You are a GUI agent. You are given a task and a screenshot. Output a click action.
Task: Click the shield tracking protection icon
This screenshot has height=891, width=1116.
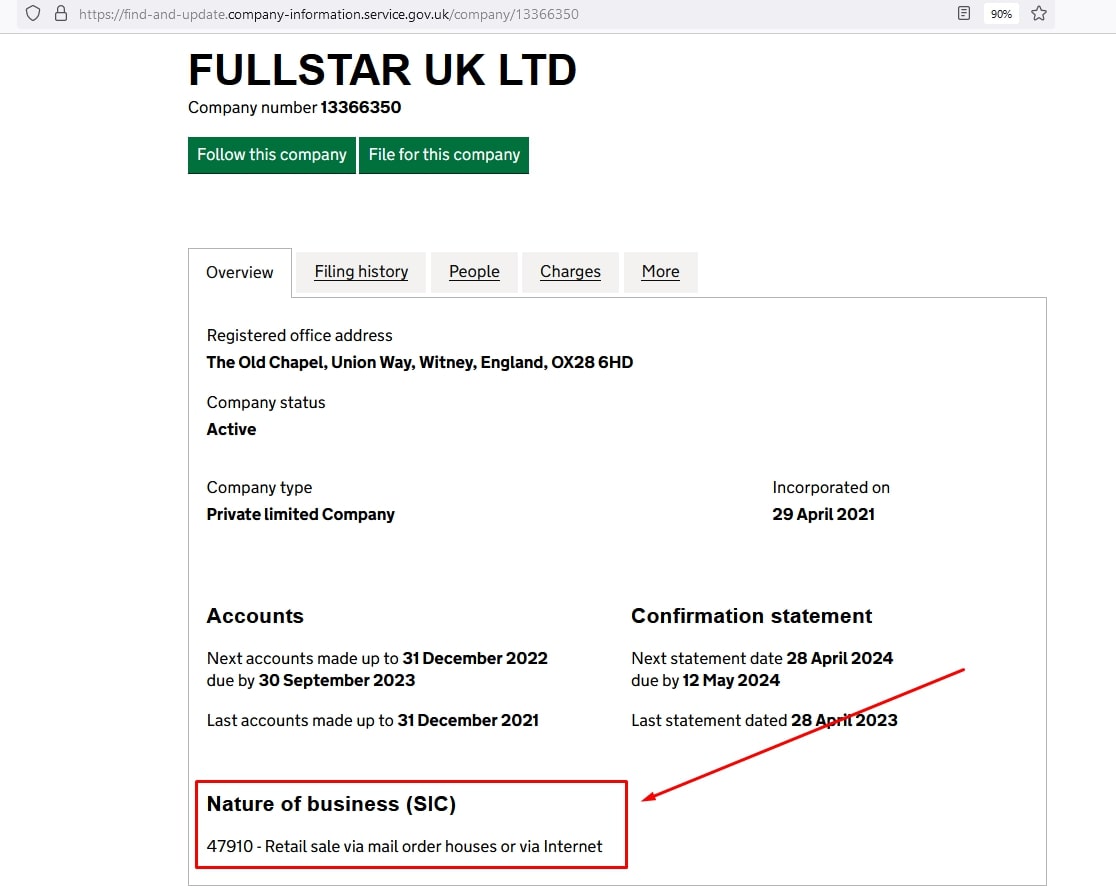(33, 14)
